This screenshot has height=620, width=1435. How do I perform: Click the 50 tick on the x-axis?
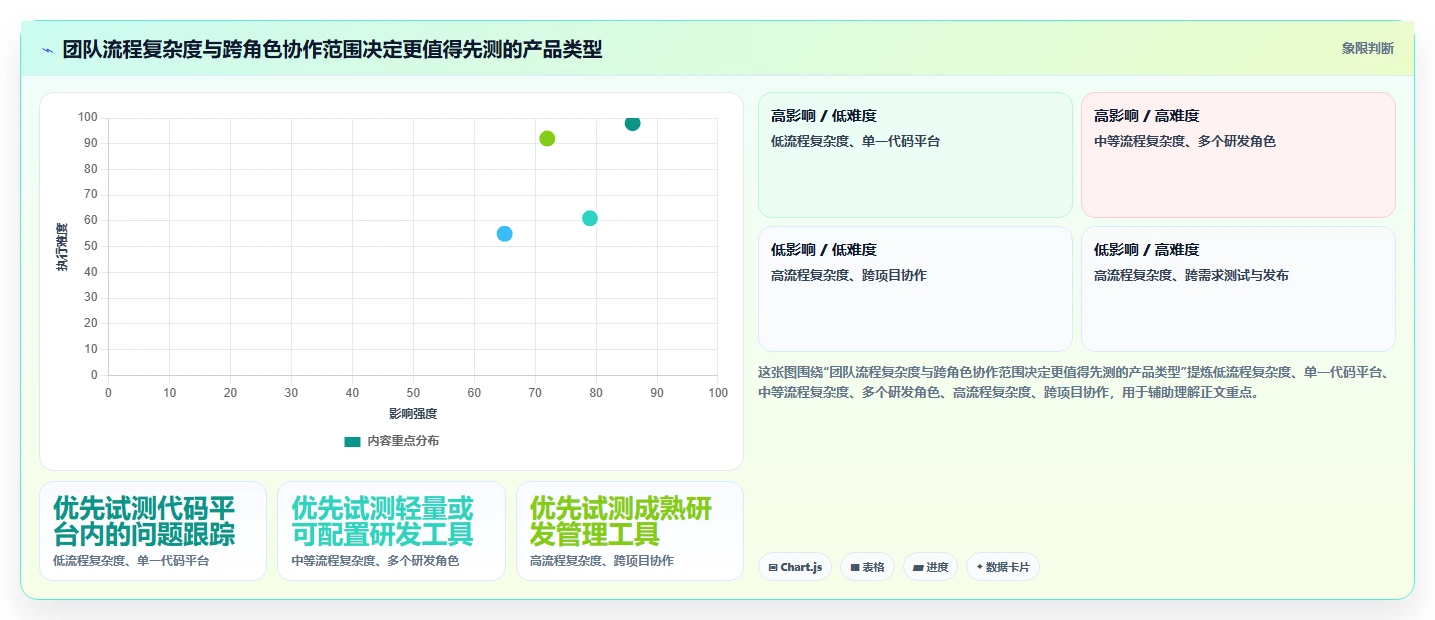[413, 392]
